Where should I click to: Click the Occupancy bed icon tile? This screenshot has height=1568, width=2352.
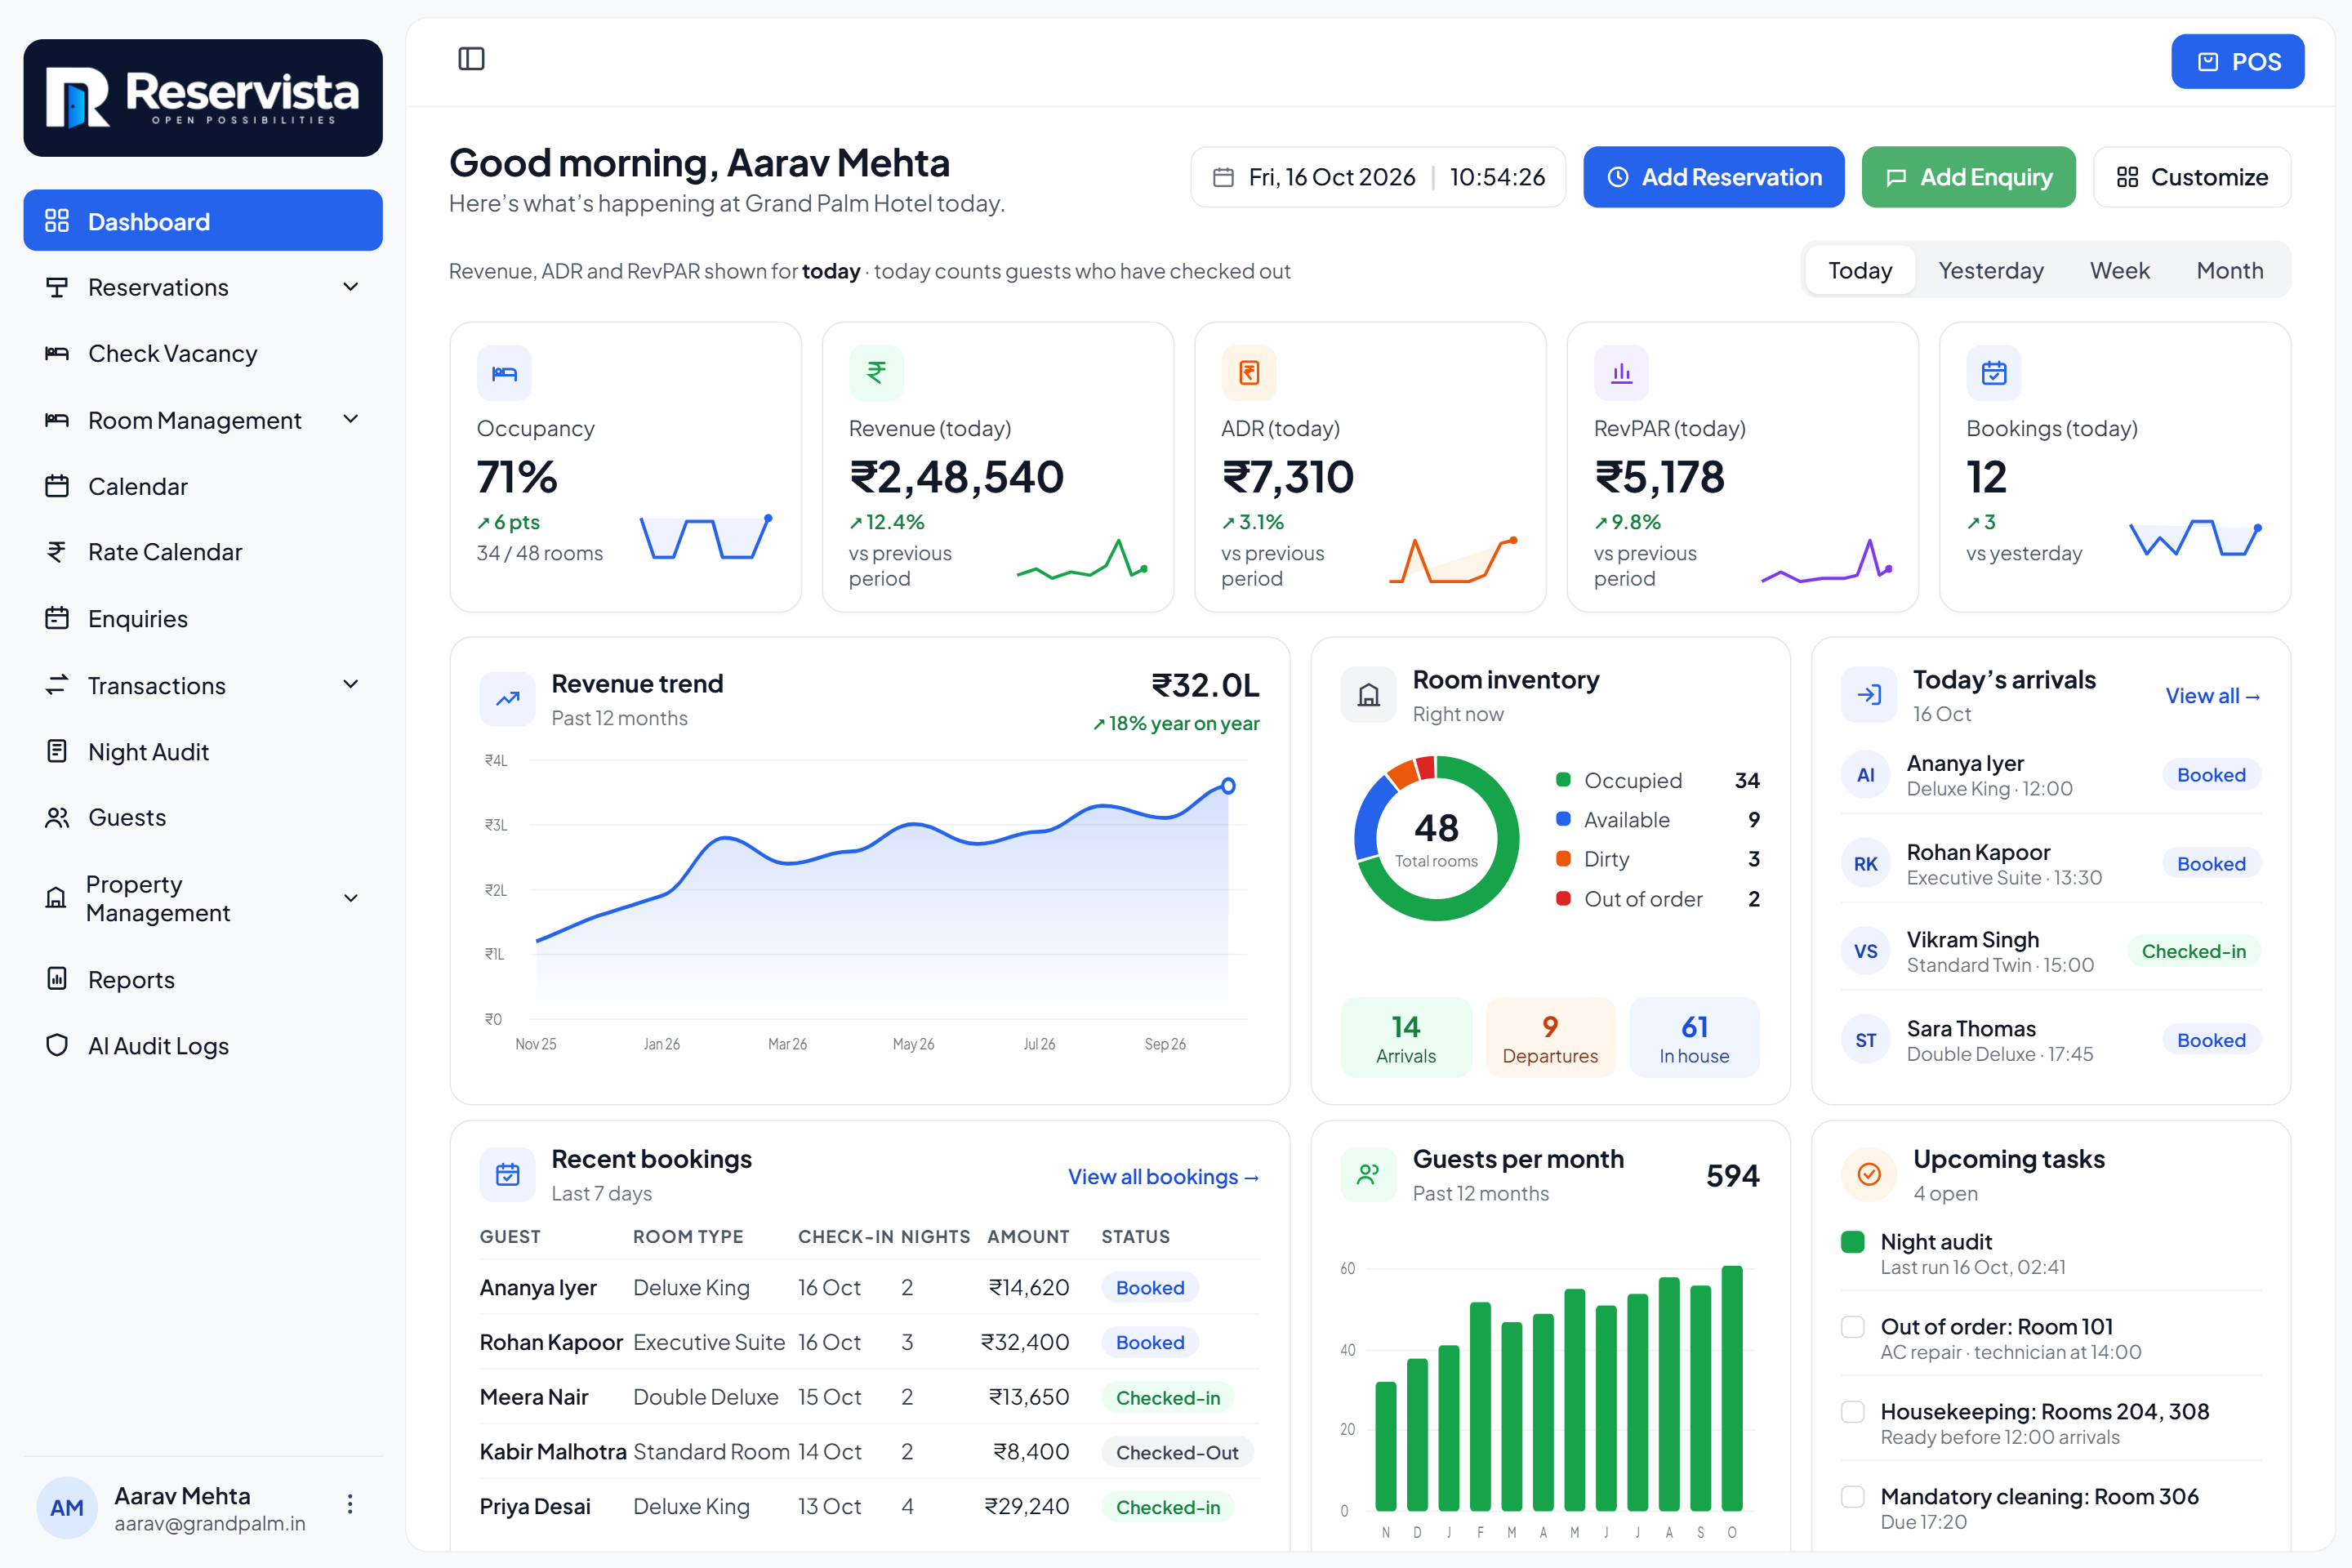coord(504,373)
